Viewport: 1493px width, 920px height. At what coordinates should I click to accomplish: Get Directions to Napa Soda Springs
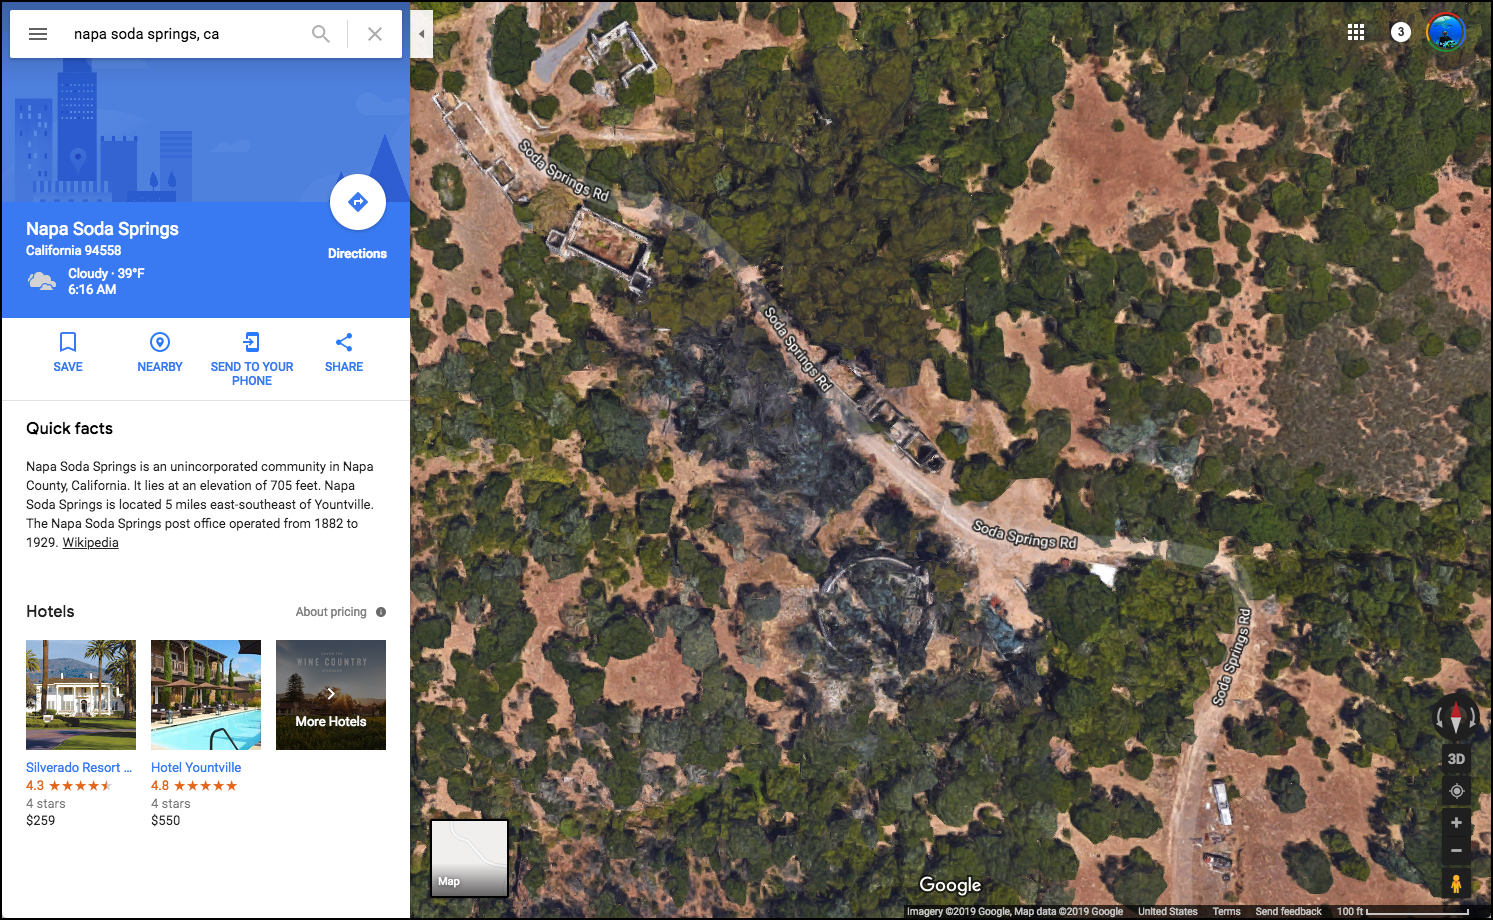[x=358, y=203]
